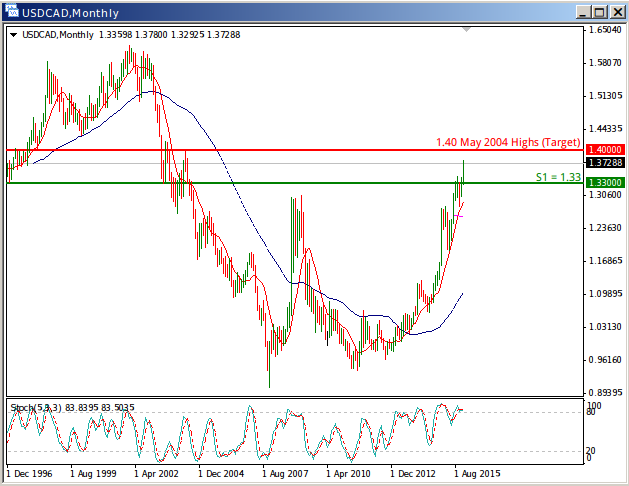Viewport: 629px width, 486px height.
Task: Click the 0.96160 price scale value
Action: (605, 360)
